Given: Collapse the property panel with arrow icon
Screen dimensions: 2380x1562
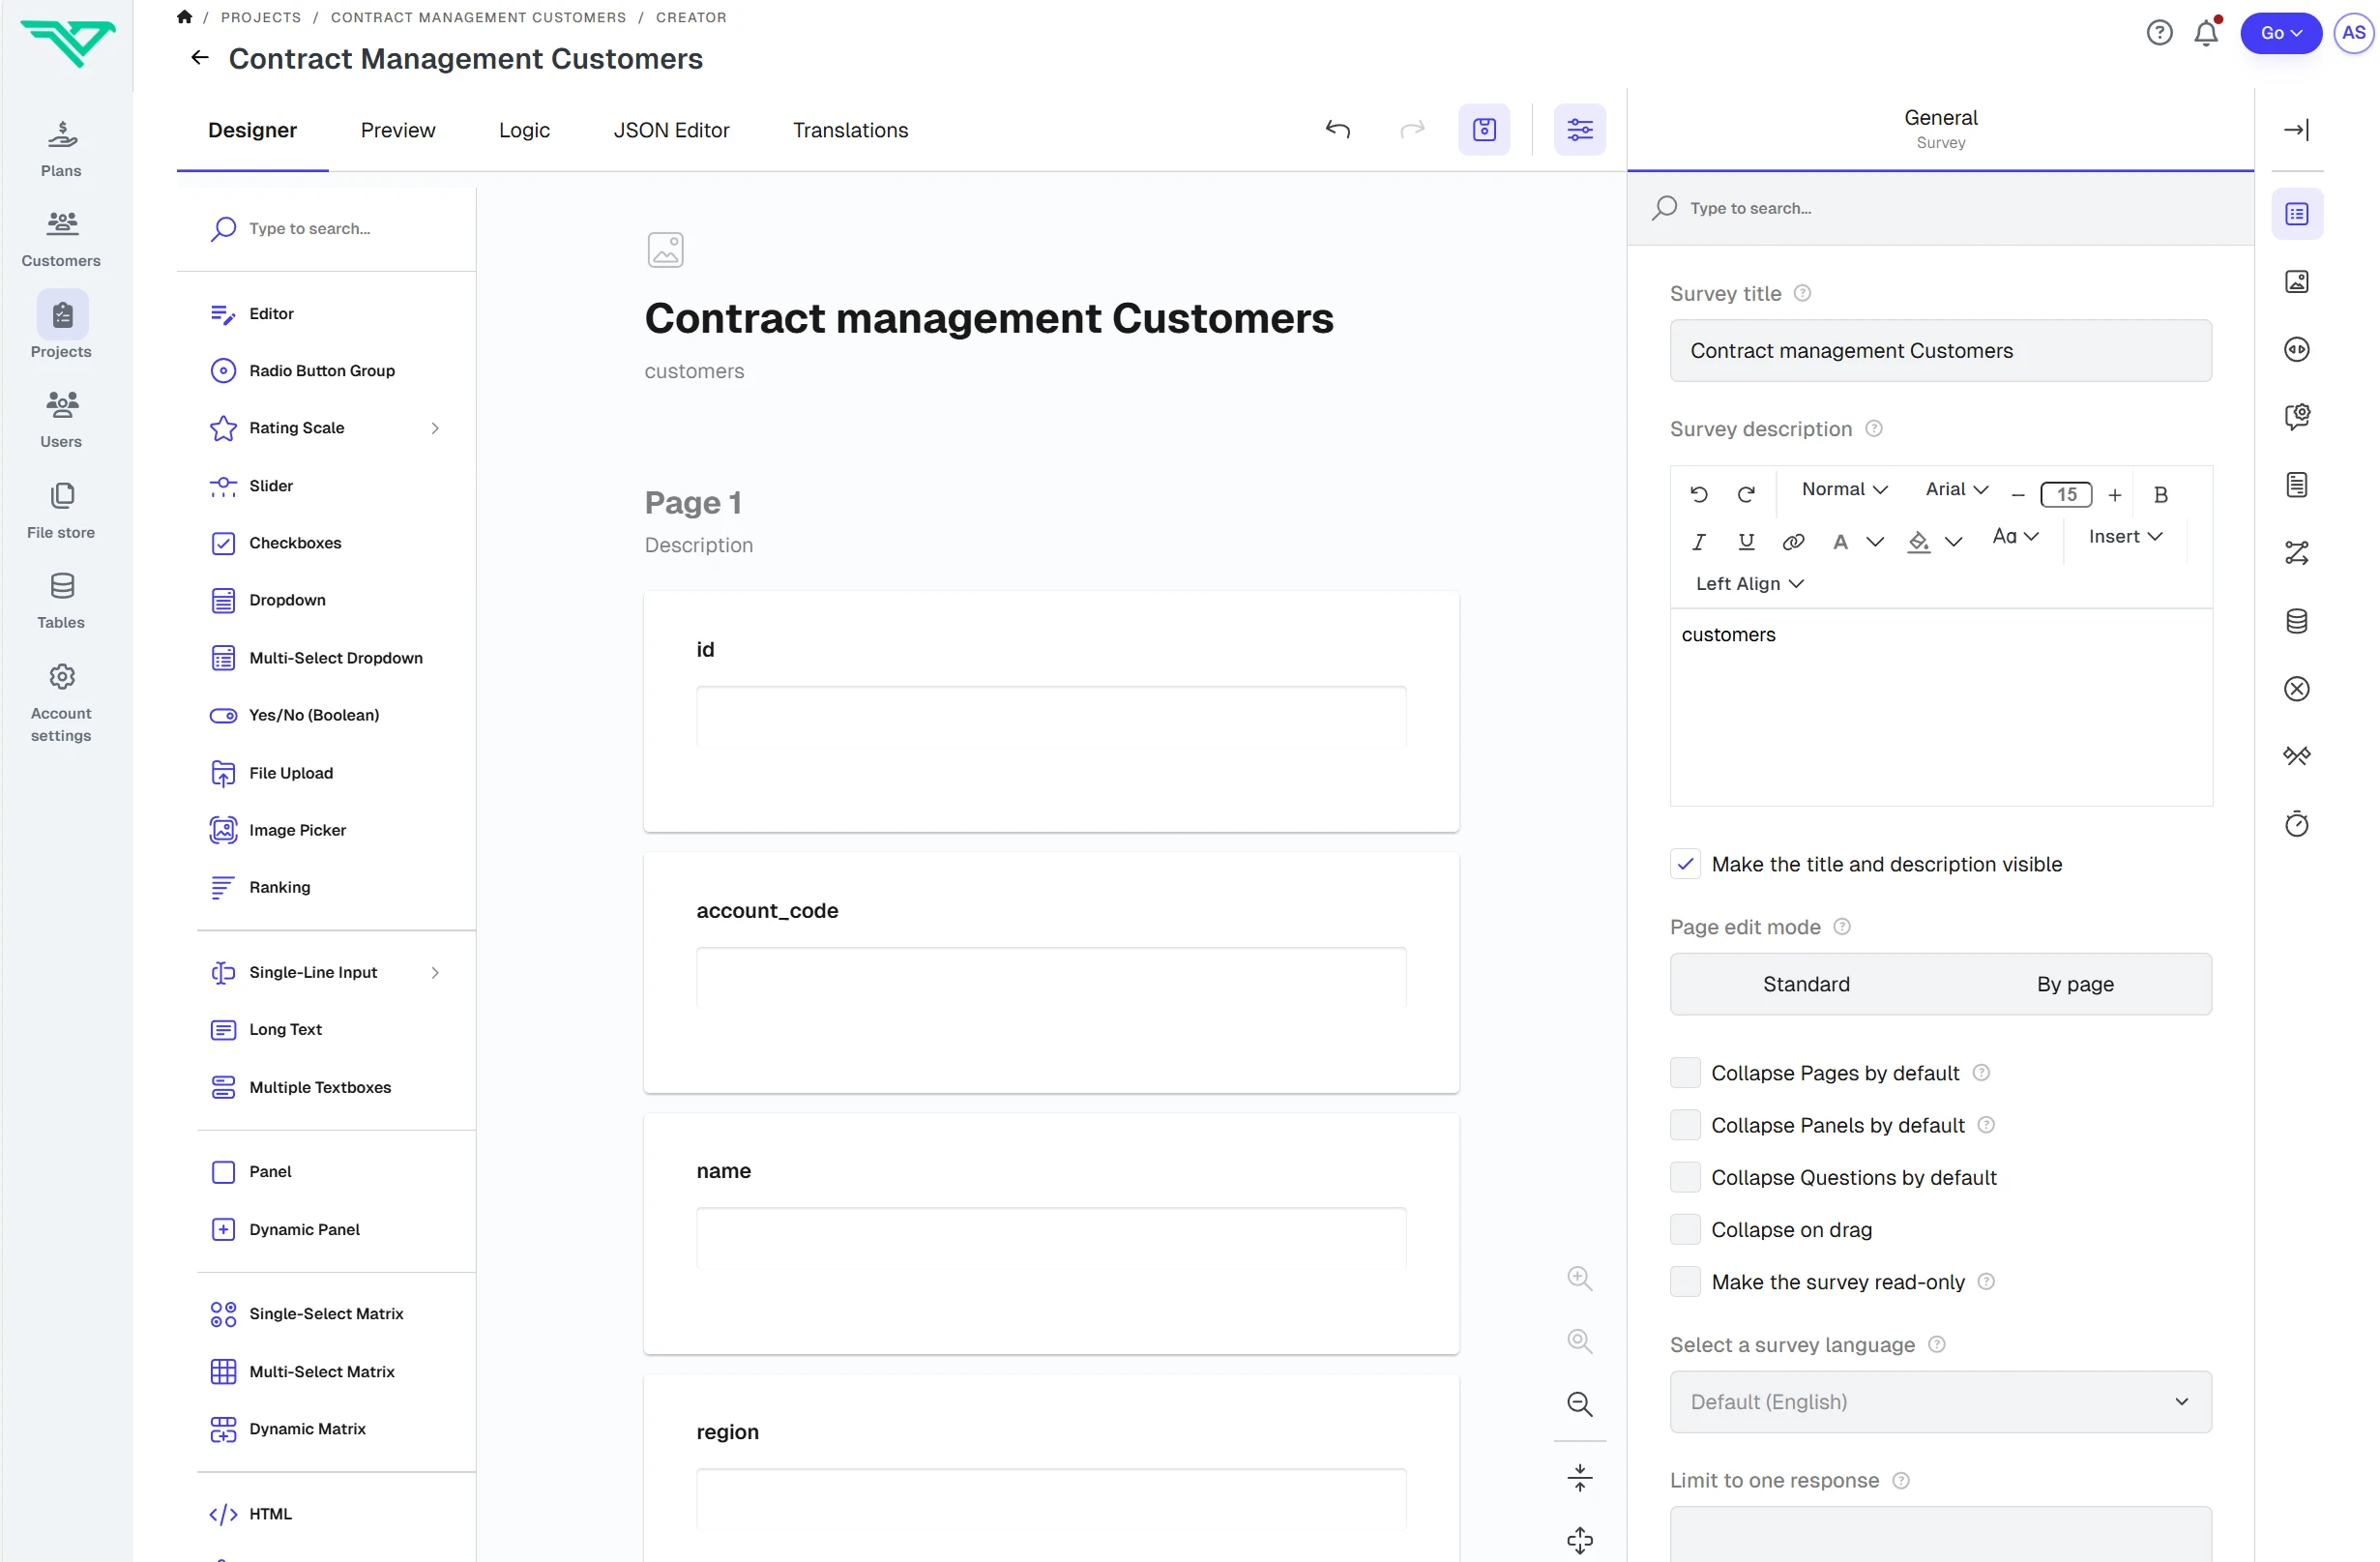Looking at the screenshot, I should pyautogui.click(x=2297, y=129).
